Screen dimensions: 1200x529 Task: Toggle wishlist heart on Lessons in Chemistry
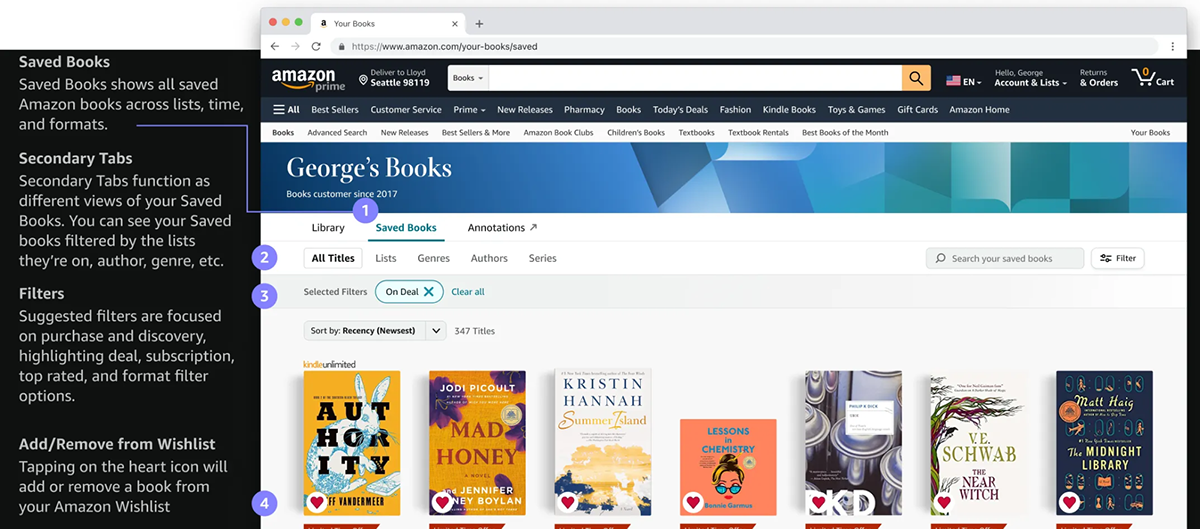click(x=693, y=502)
